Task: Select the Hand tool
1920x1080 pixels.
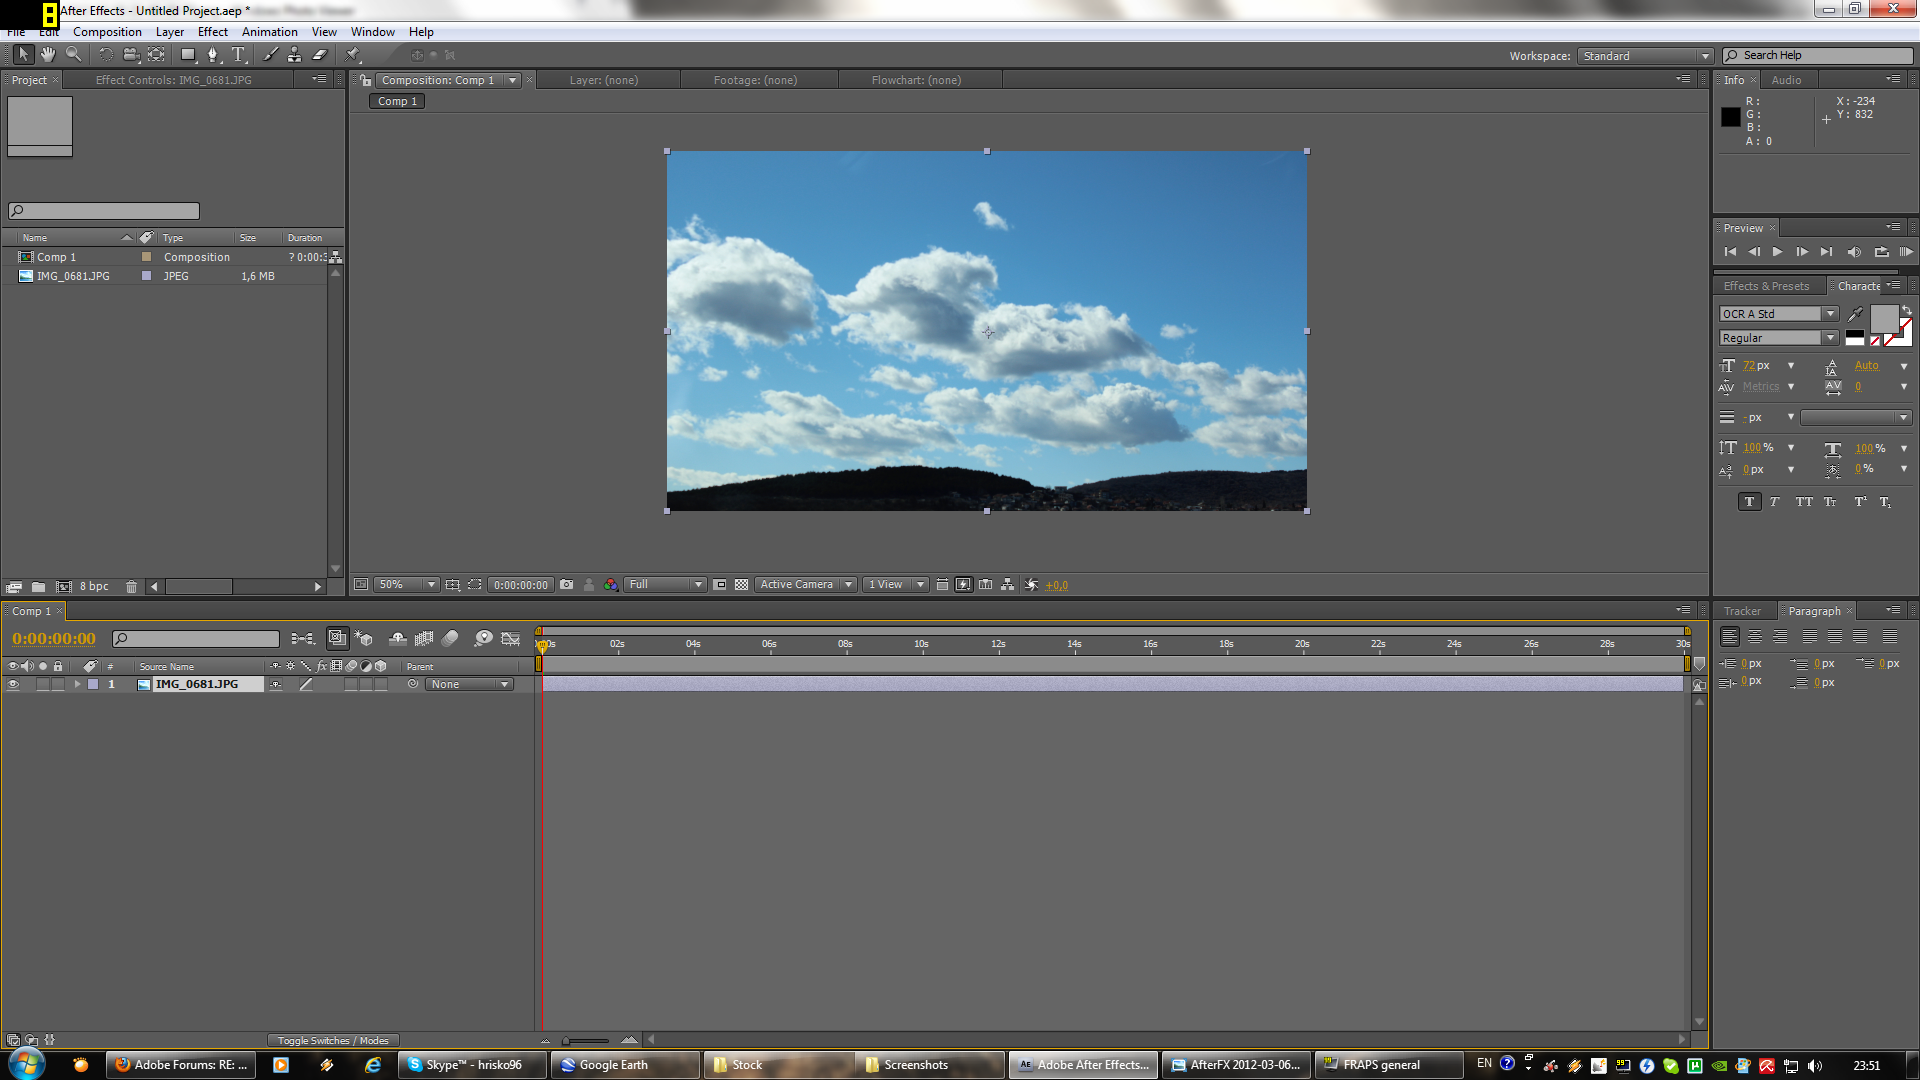Action: [x=48, y=55]
